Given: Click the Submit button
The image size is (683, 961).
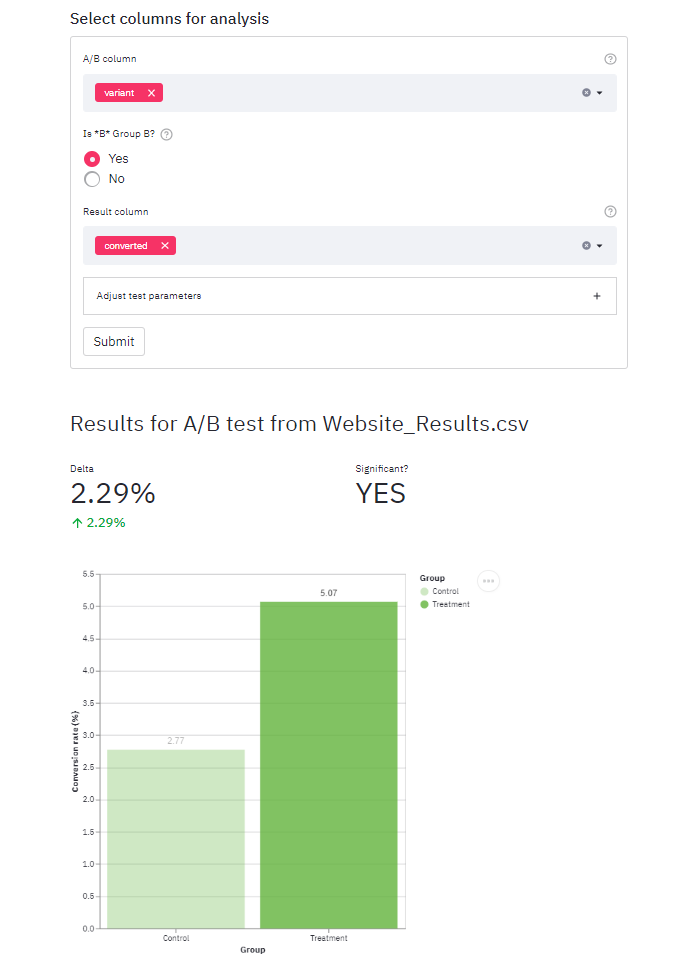Looking at the screenshot, I should click(114, 341).
